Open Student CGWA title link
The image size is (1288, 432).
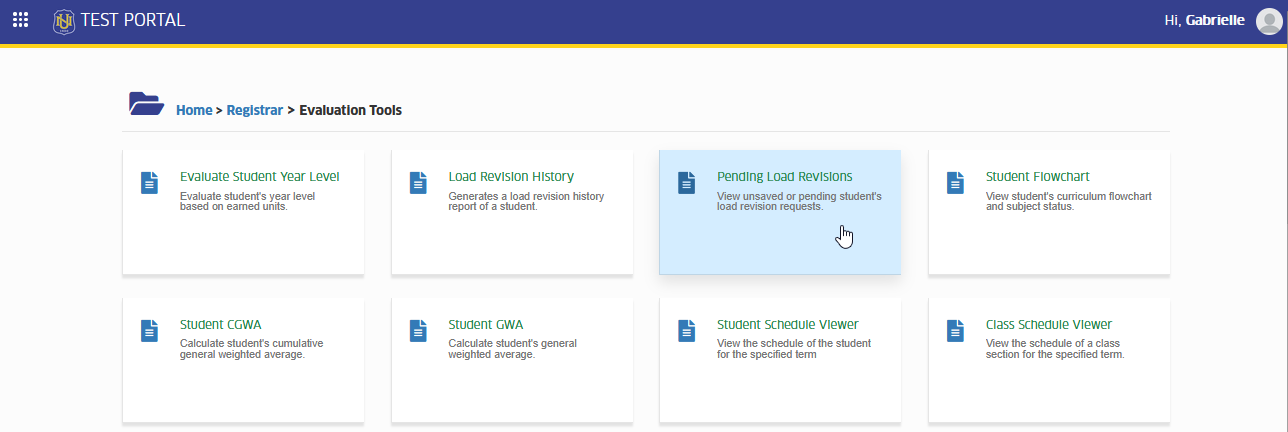(219, 325)
